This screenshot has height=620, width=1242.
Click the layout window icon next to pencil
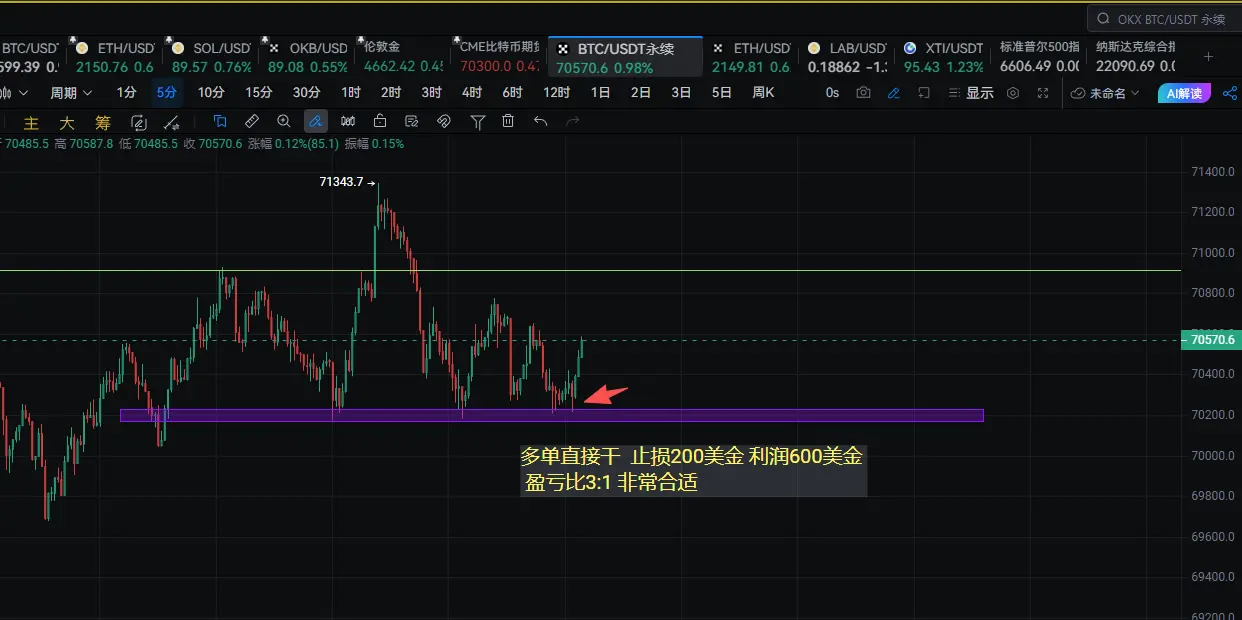click(924, 93)
